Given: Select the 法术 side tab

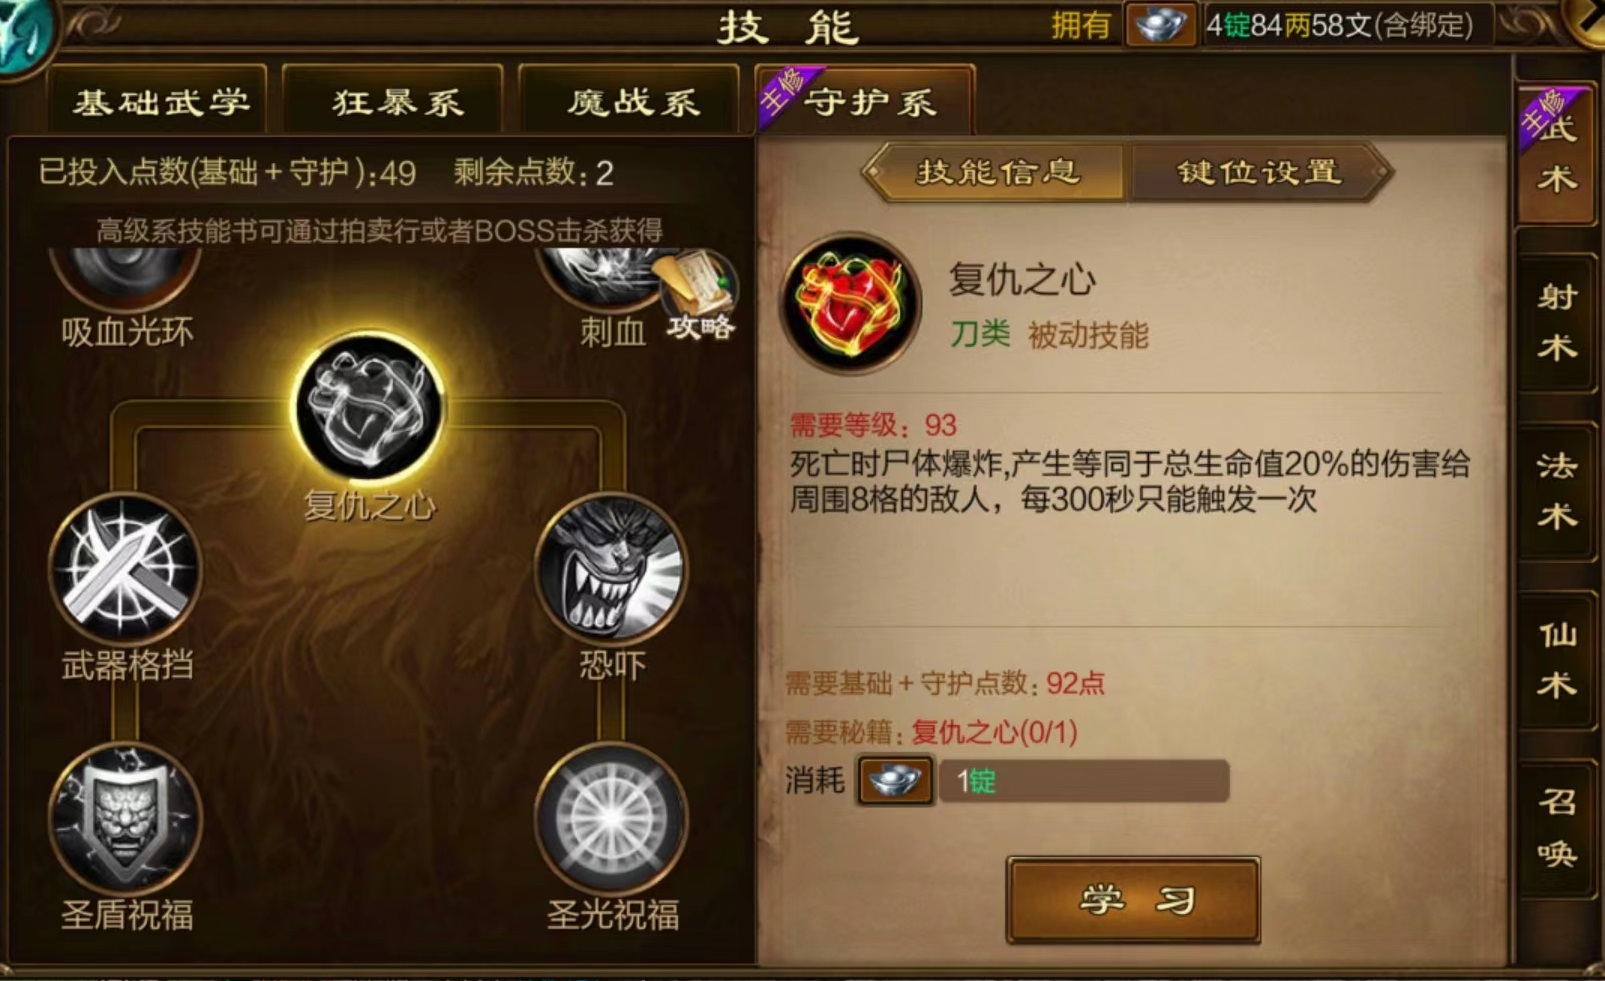Looking at the screenshot, I should click(x=1556, y=490).
